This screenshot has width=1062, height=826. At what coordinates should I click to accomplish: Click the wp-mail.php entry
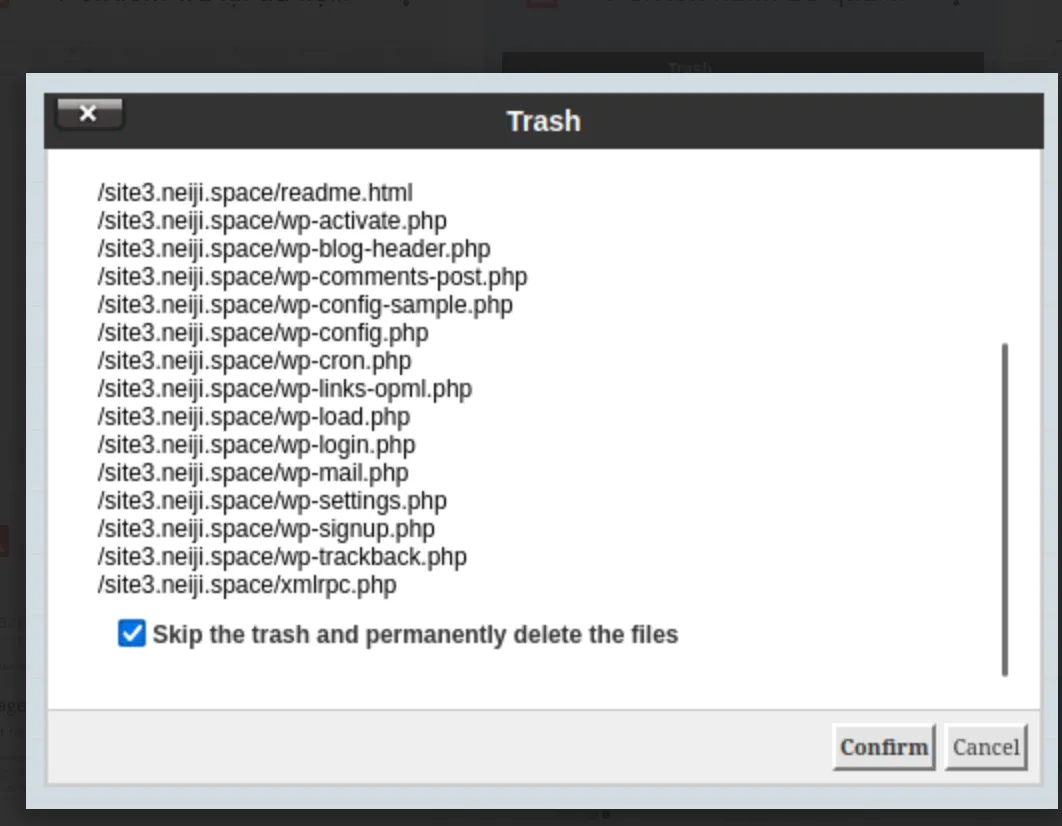click(253, 473)
